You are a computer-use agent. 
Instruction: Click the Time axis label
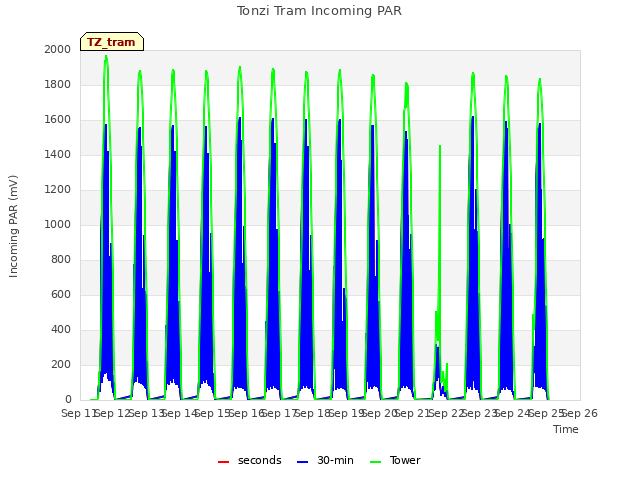(x=566, y=429)
